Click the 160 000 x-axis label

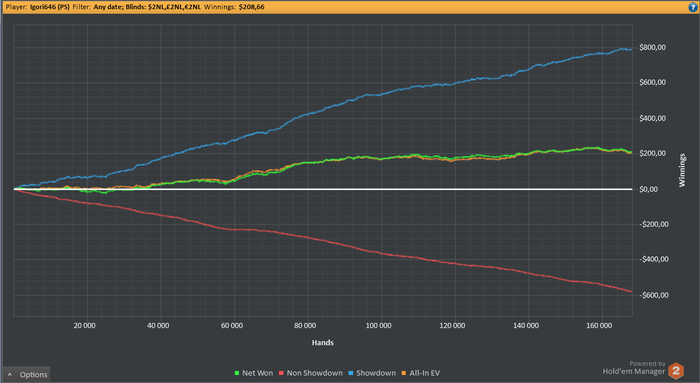[x=599, y=325]
